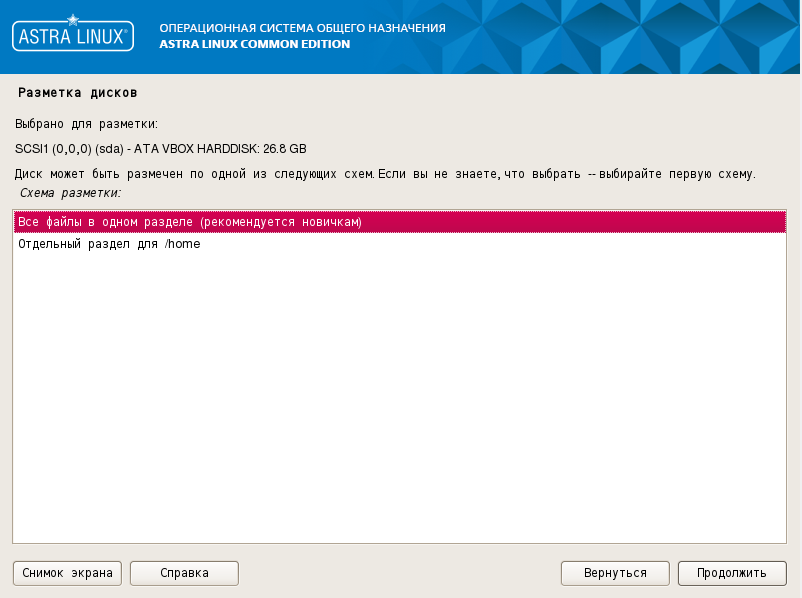Viewport: 802px width, 598px height.
Task: Open help via Справка button
Action: tap(184, 573)
